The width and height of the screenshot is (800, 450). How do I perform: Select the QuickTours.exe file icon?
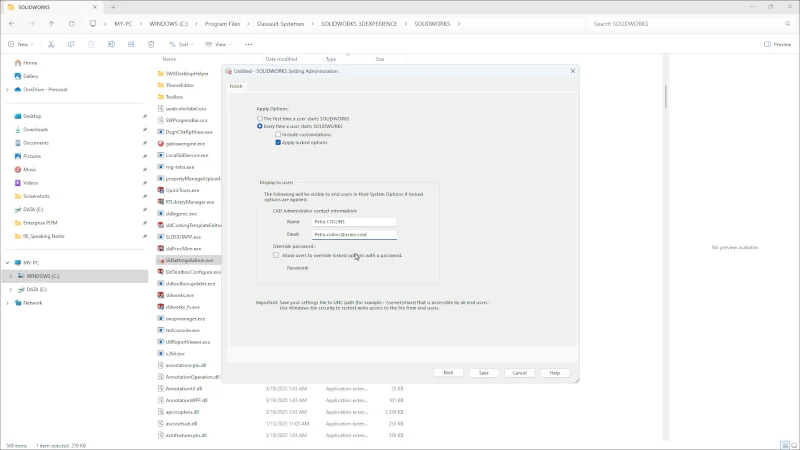point(161,189)
